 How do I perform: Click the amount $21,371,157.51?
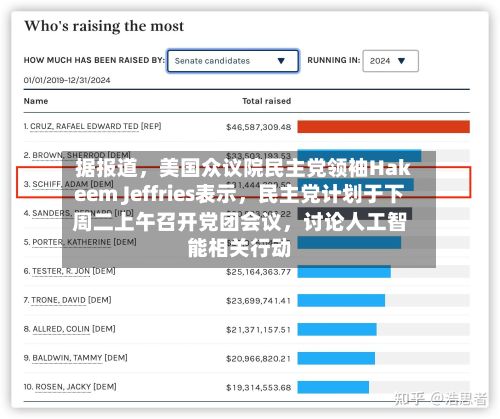coord(259,330)
